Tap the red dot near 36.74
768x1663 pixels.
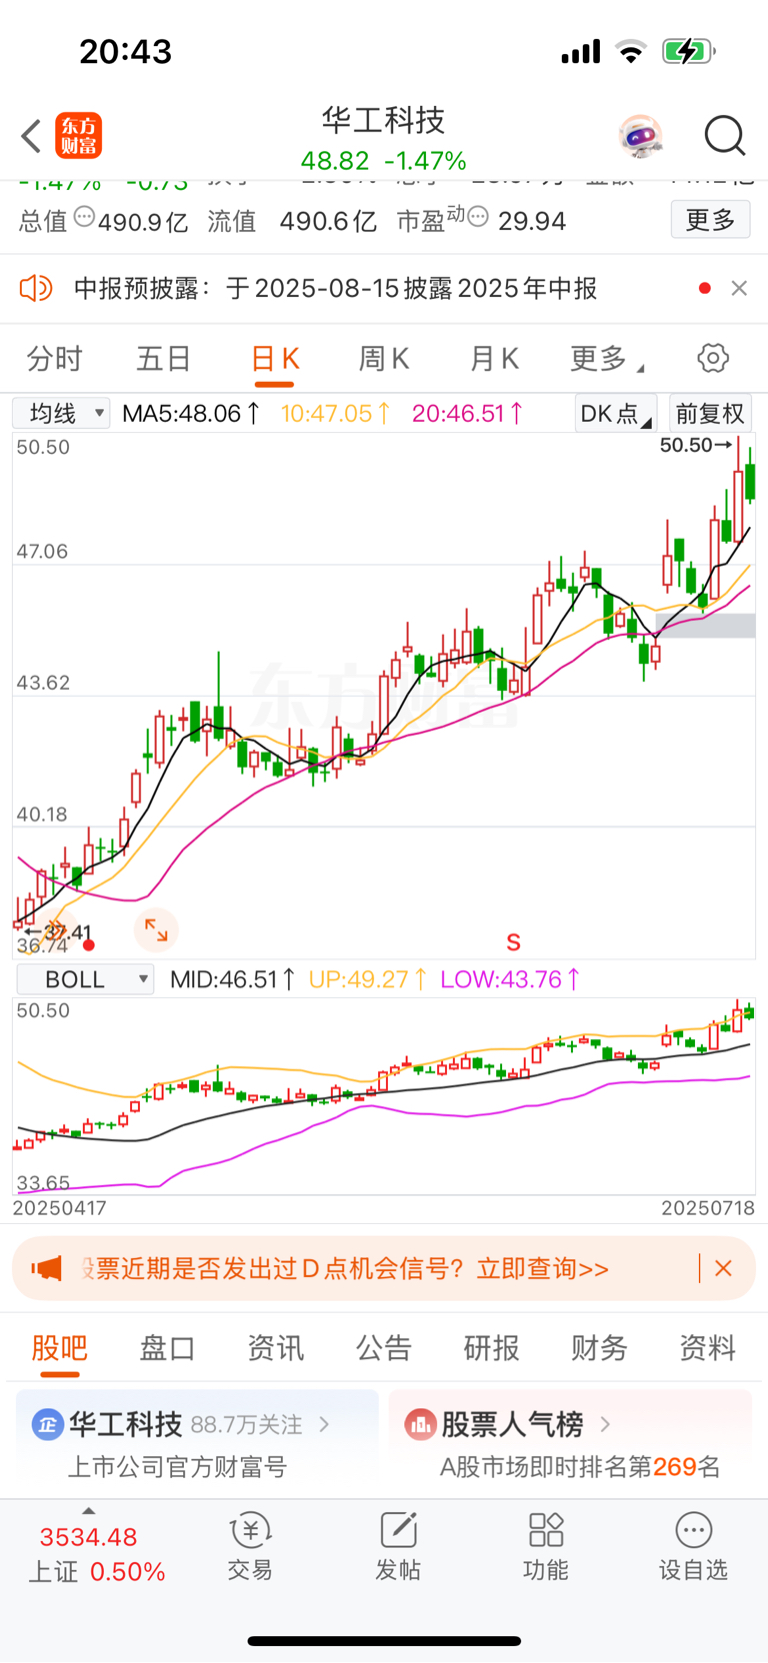coord(89,945)
